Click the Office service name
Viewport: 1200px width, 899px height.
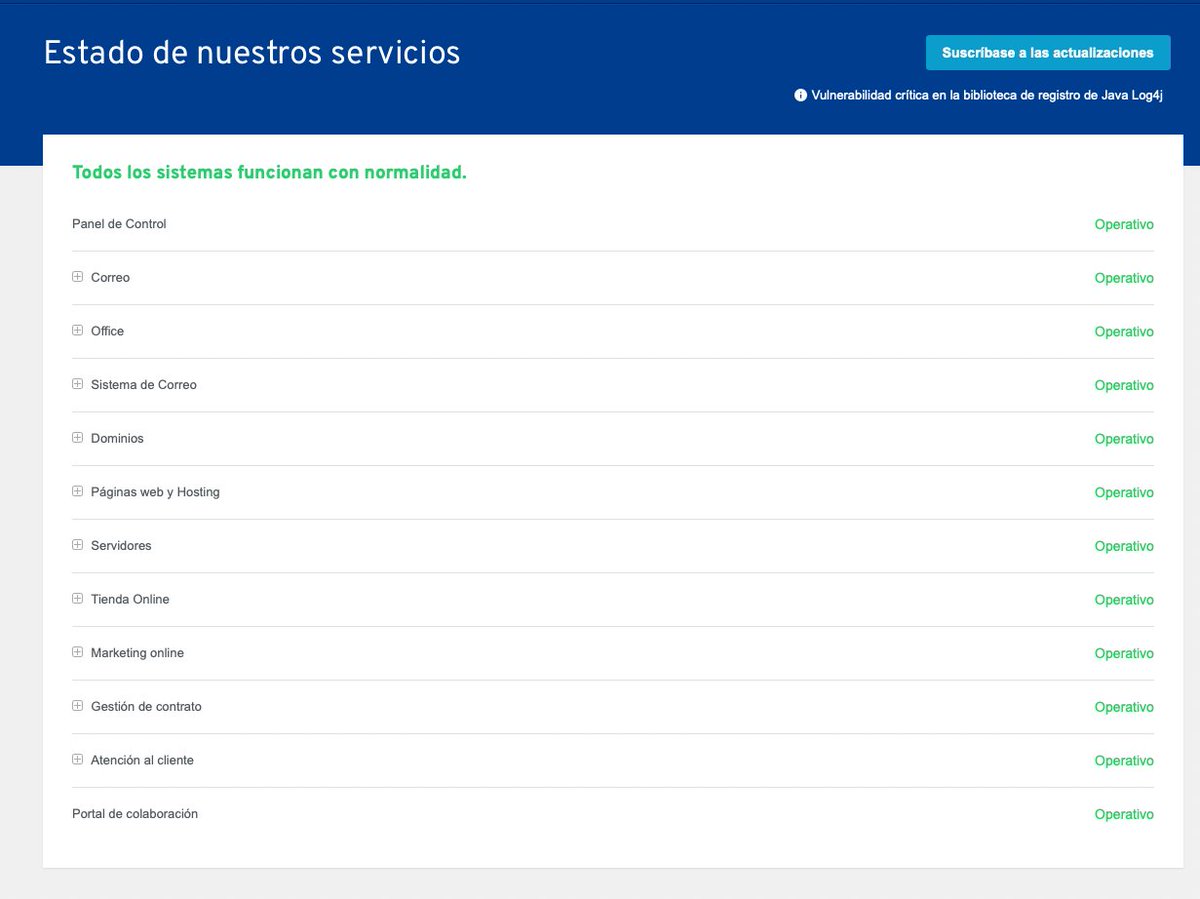[x=107, y=331]
